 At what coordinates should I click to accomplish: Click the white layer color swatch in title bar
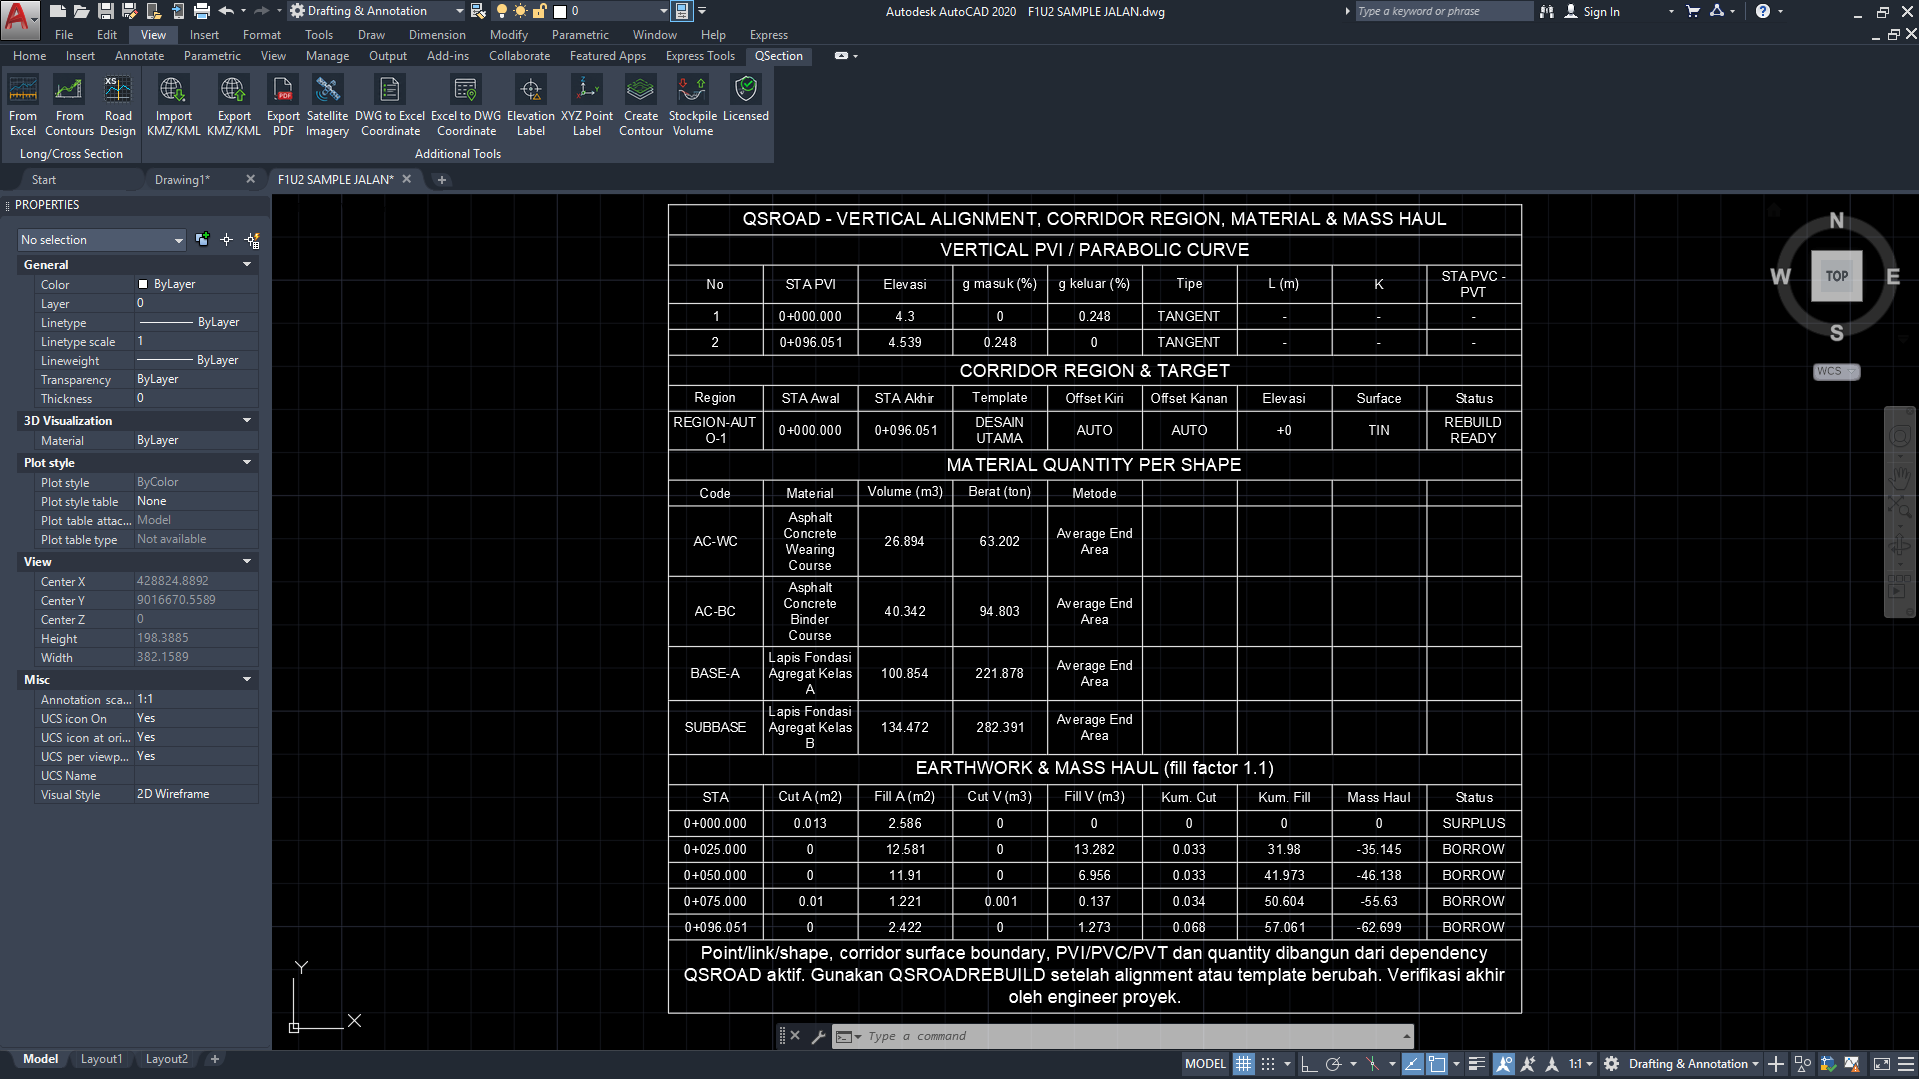coord(560,11)
